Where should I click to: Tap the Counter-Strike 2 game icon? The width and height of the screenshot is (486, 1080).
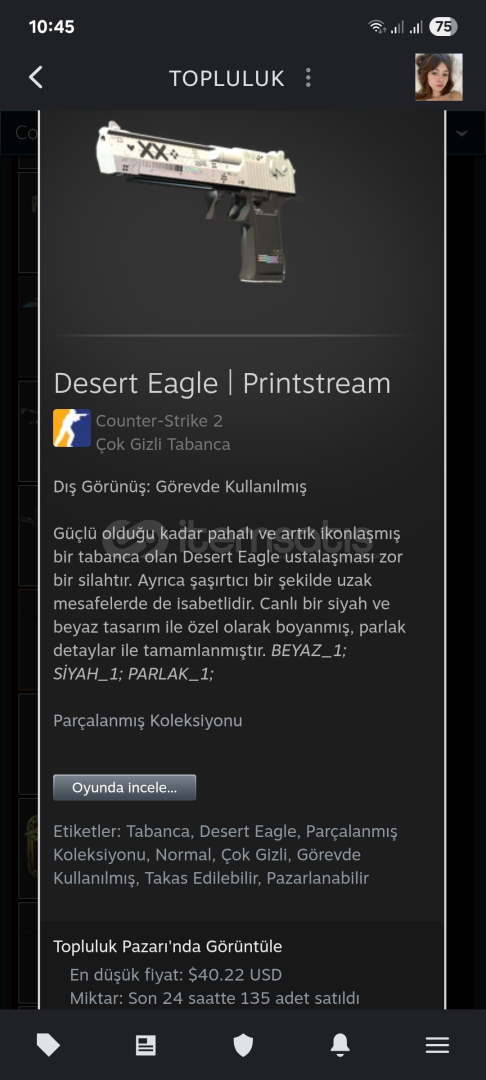[72, 428]
